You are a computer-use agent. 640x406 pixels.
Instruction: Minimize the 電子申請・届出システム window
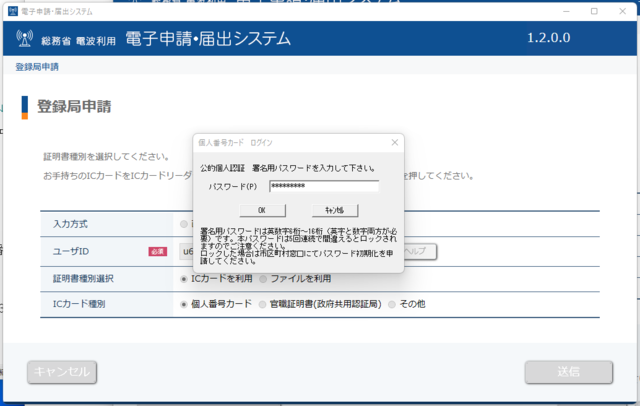[x=566, y=11]
